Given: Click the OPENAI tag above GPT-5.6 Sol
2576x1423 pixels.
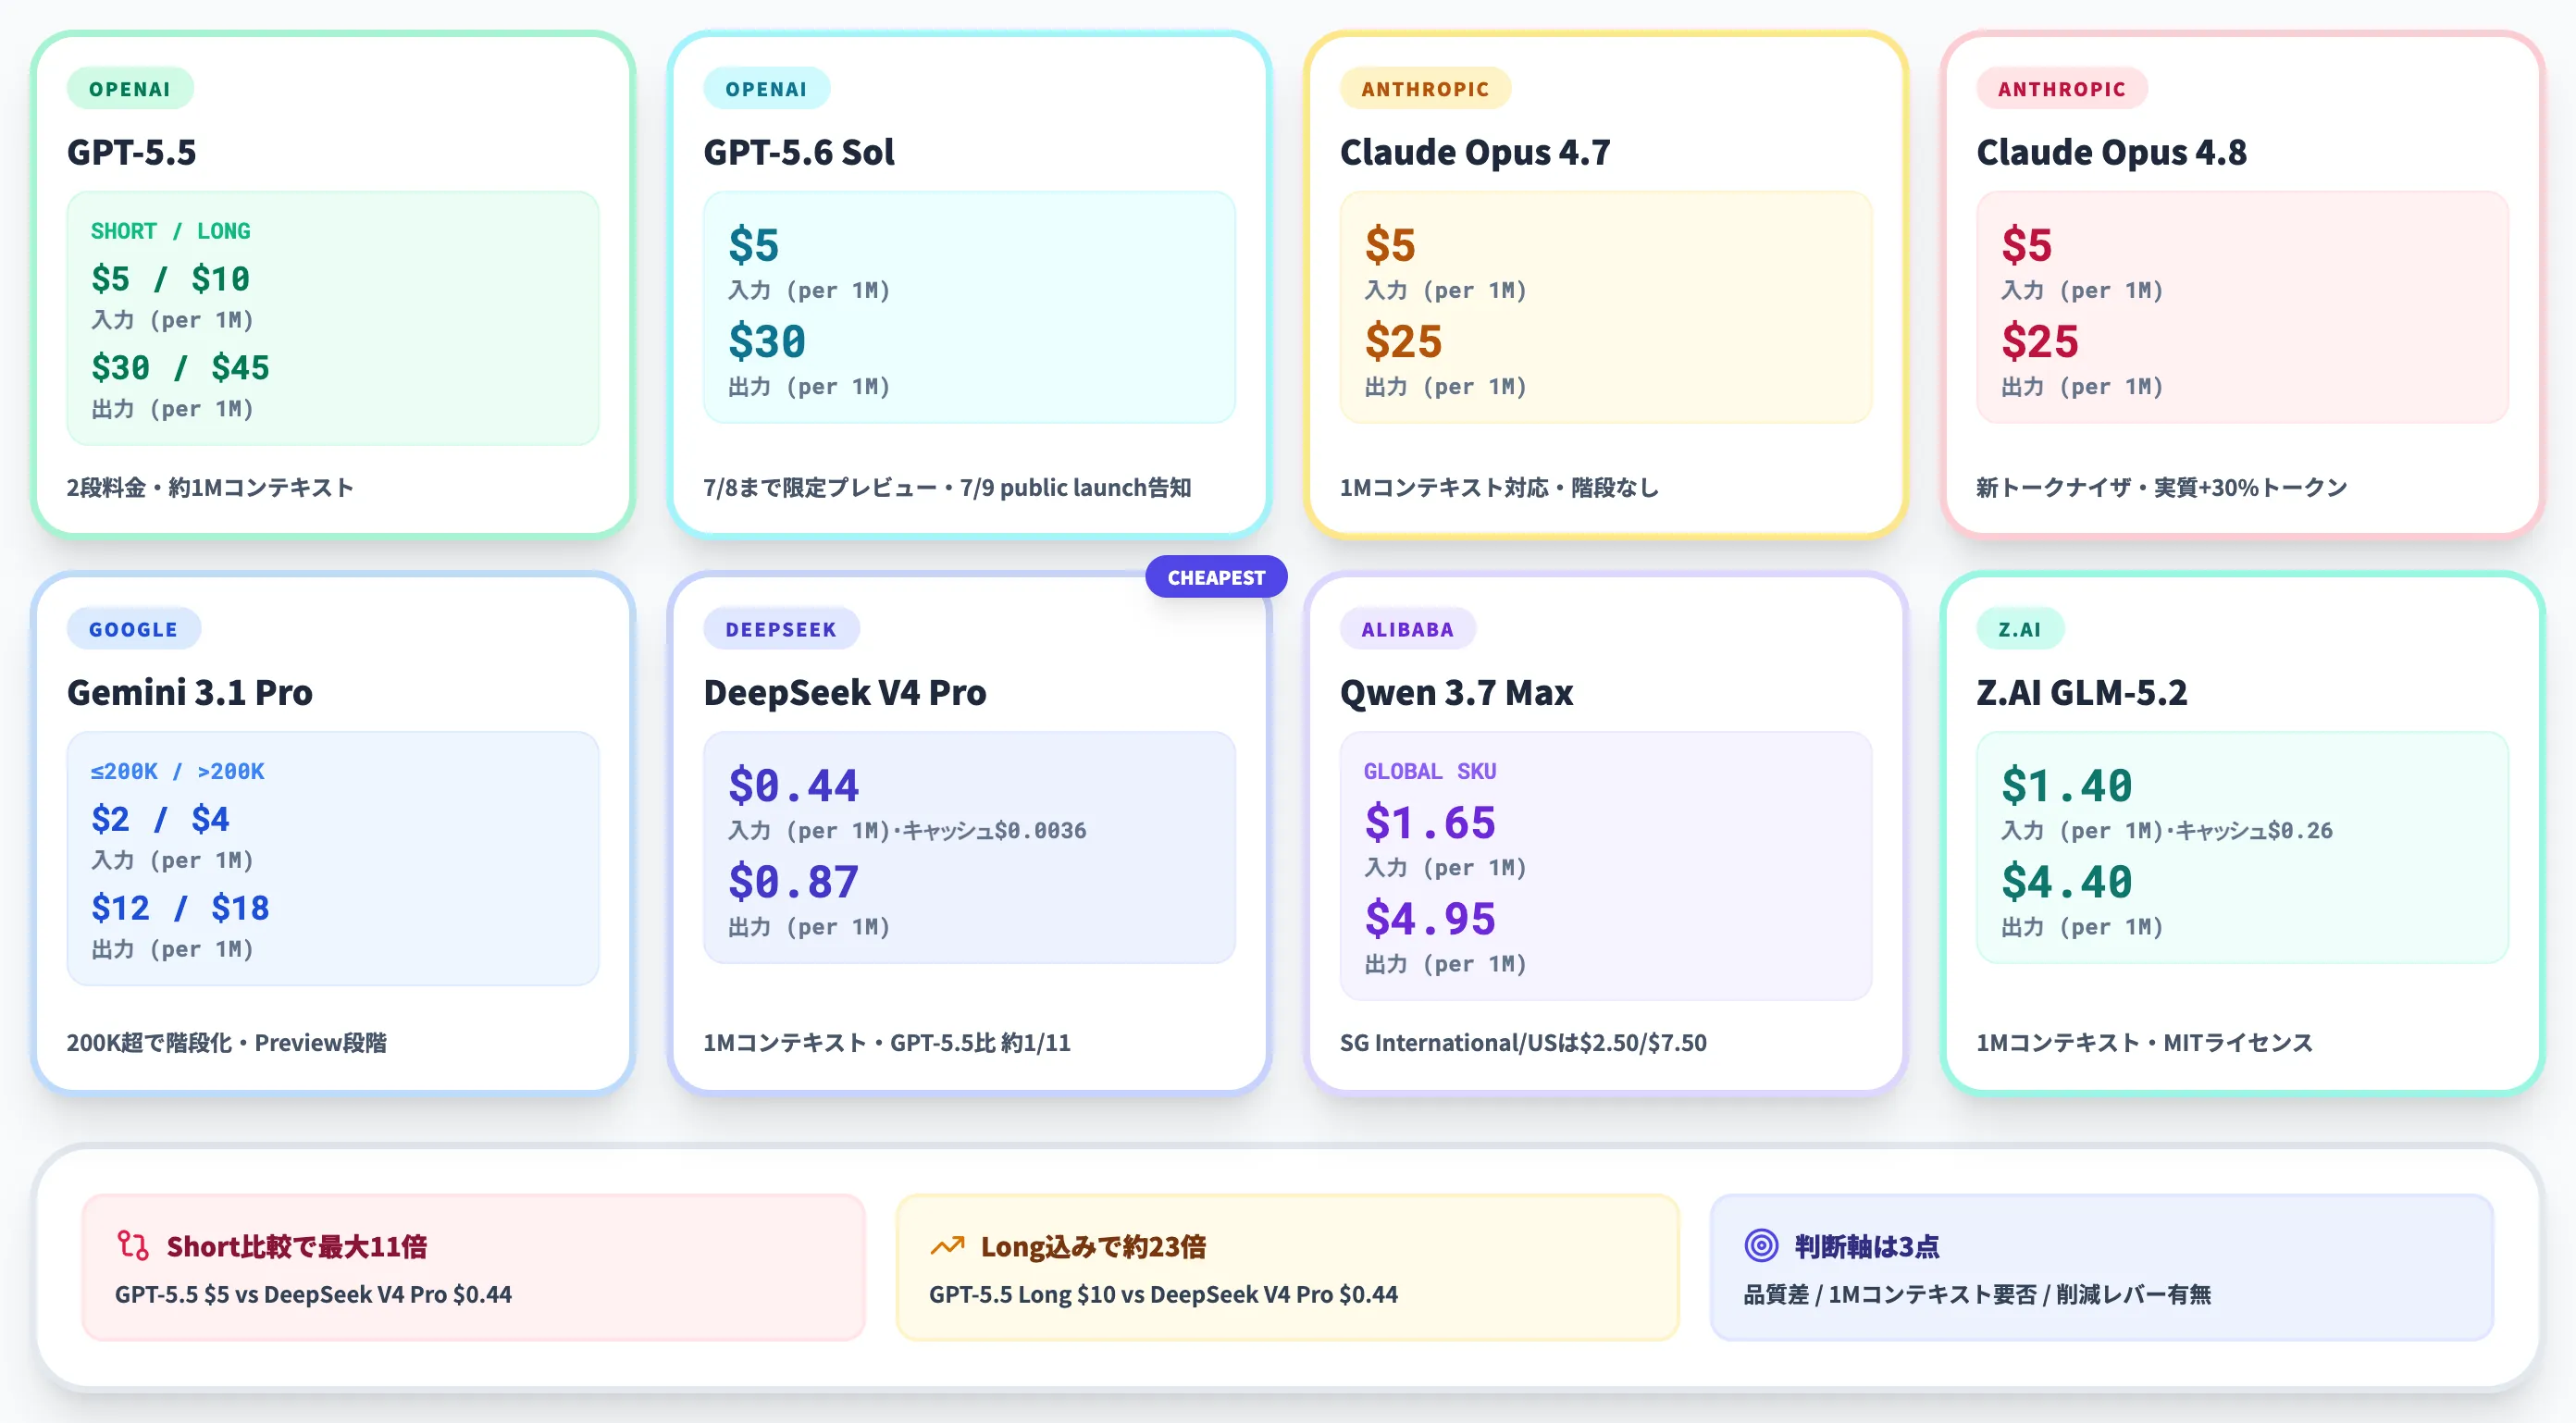Looking at the screenshot, I should click(x=766, y=89).
